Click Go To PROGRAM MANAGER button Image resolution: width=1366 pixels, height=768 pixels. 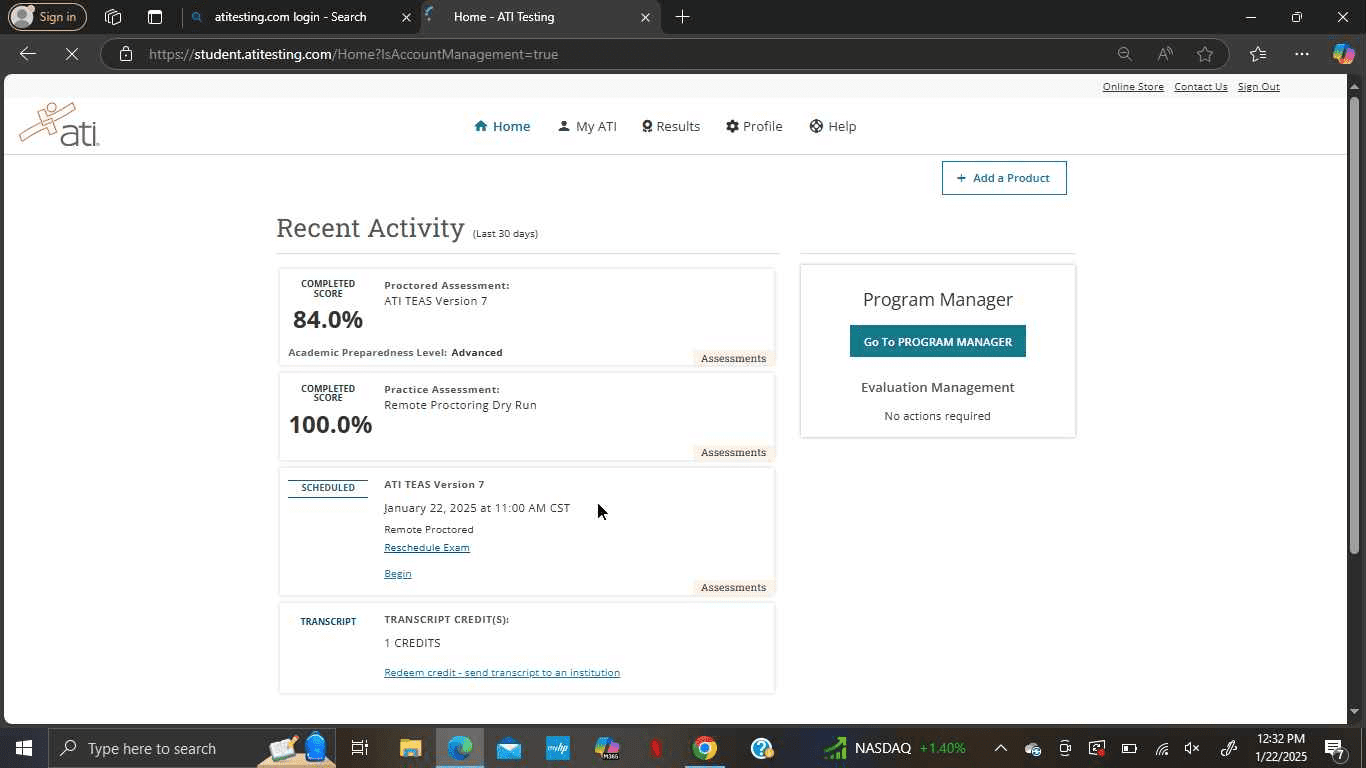(937, 341)
